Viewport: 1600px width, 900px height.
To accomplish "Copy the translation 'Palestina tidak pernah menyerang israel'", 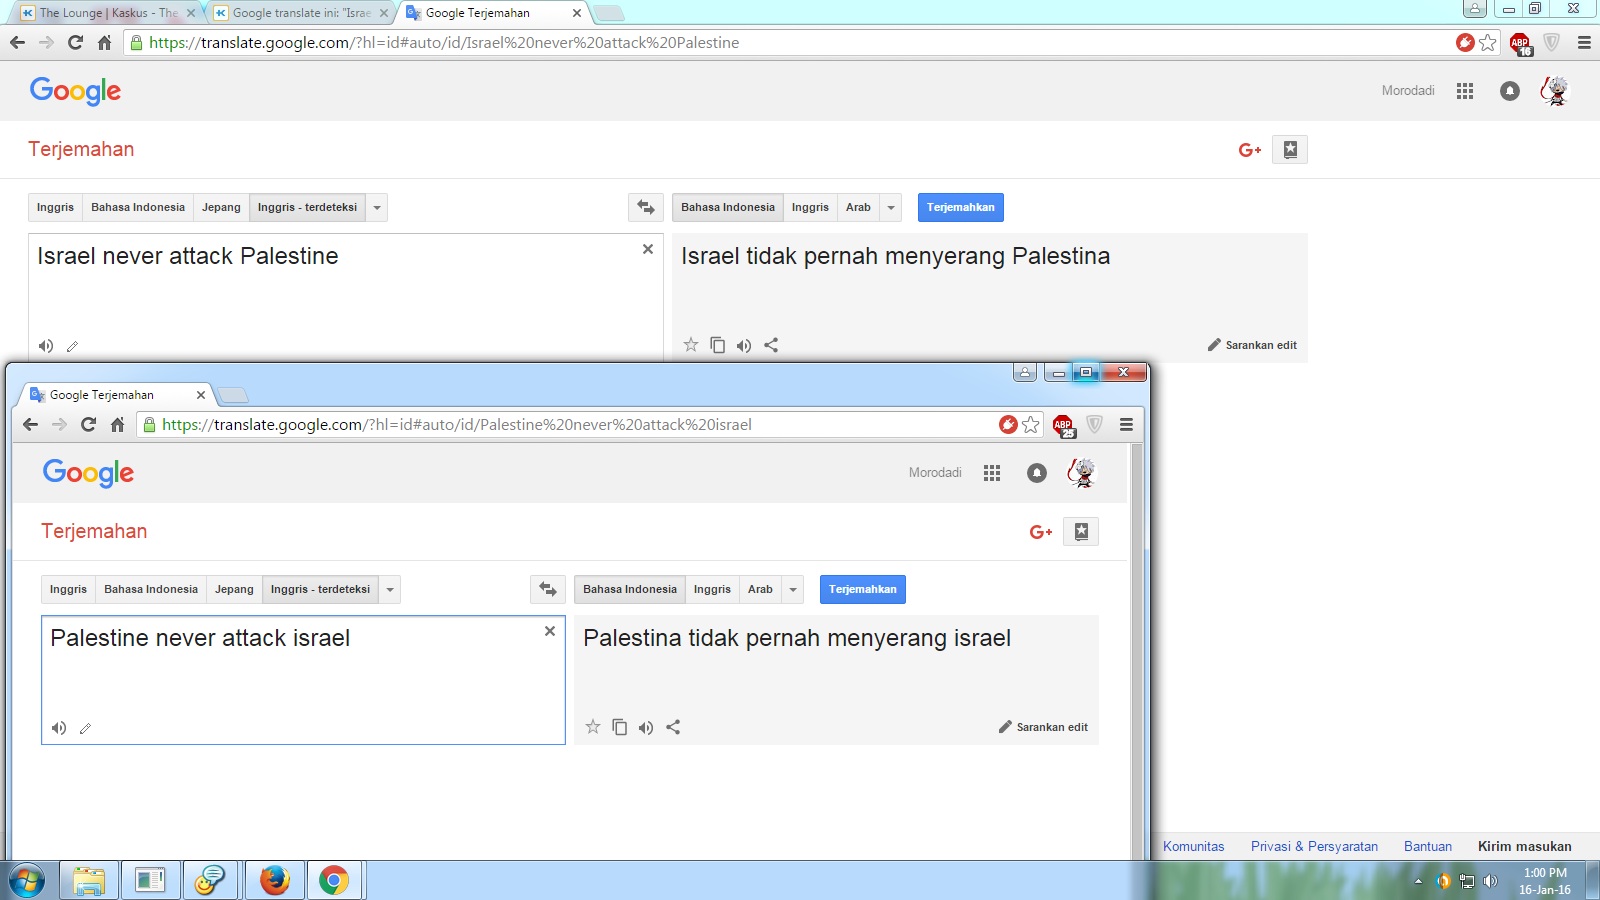I will [x=618, y=727].
